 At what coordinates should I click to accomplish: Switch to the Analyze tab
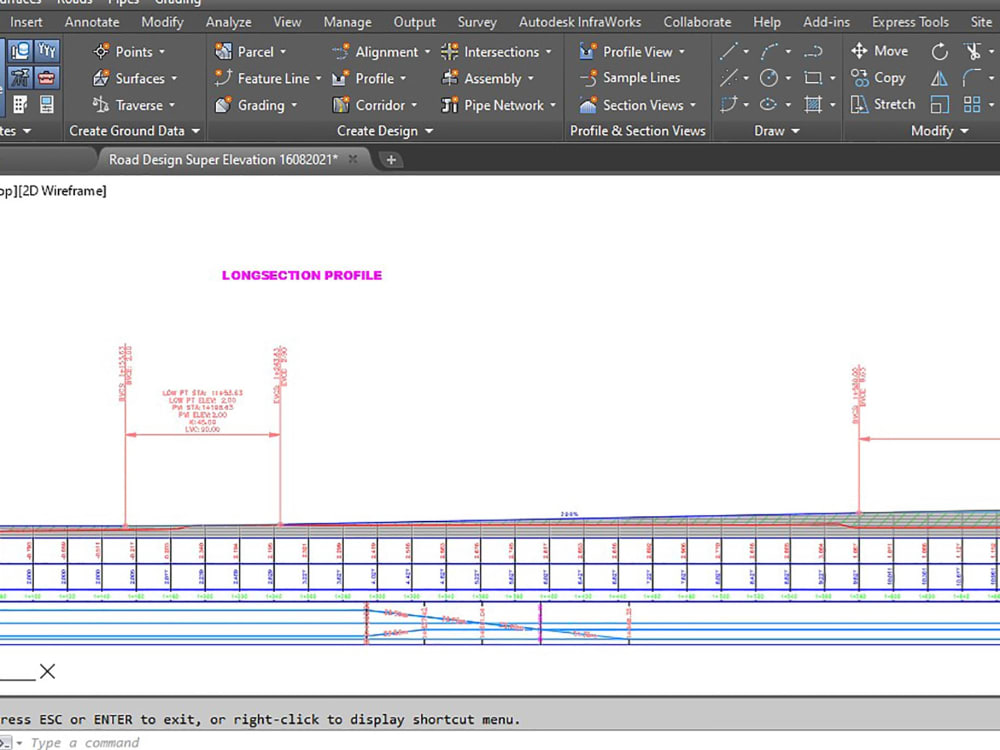point(228,22)
